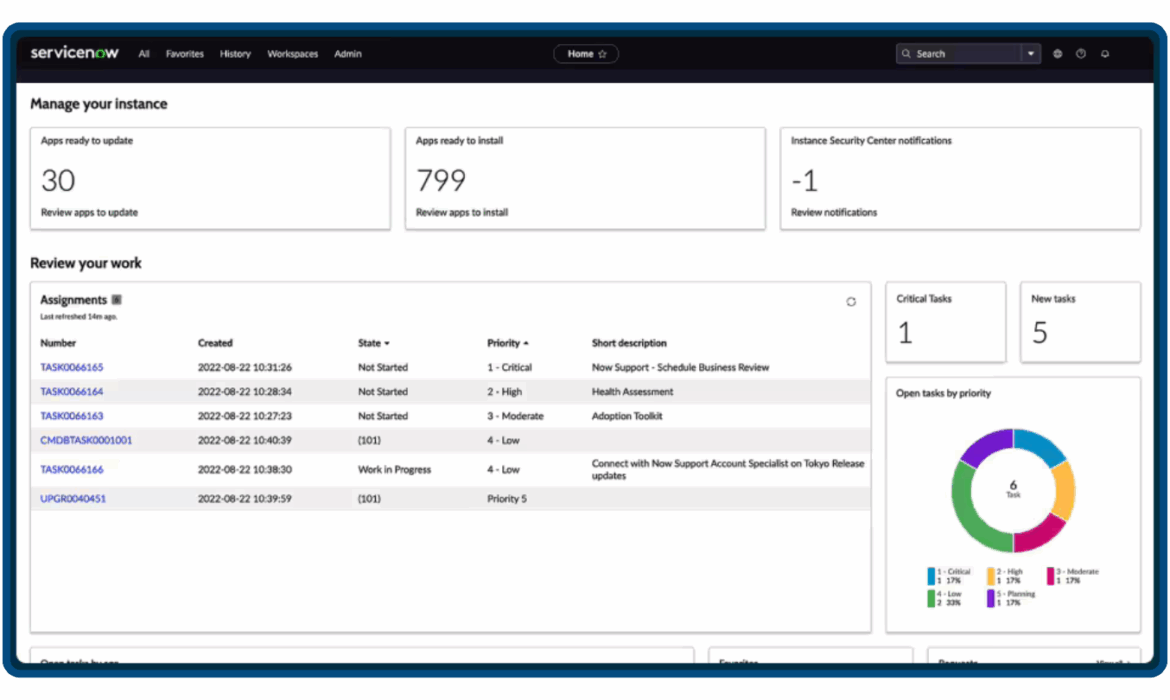Click Review notifications link
This screenshot has width=1170, height=700.
click(x=834, y=212)
